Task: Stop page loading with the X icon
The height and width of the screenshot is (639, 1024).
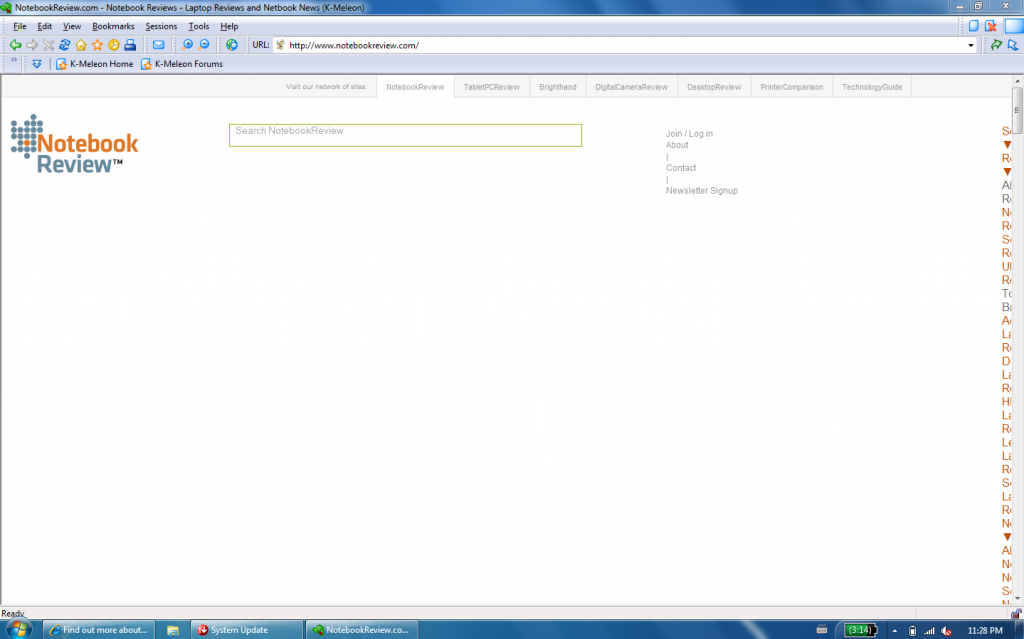Action: tap(48, 45)
